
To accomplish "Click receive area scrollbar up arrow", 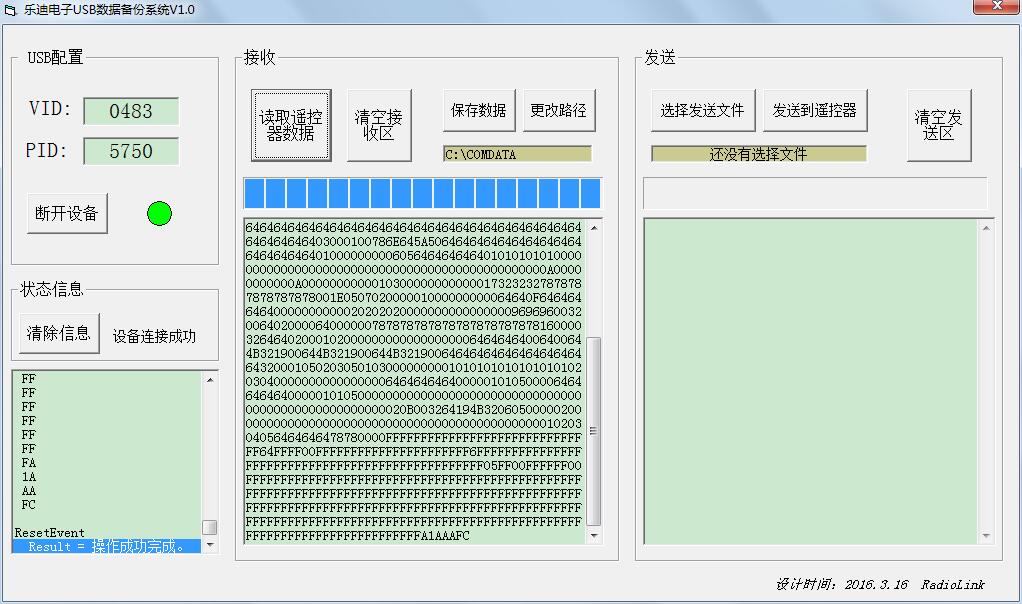I will pyautogui.click(x=594, y=227).
